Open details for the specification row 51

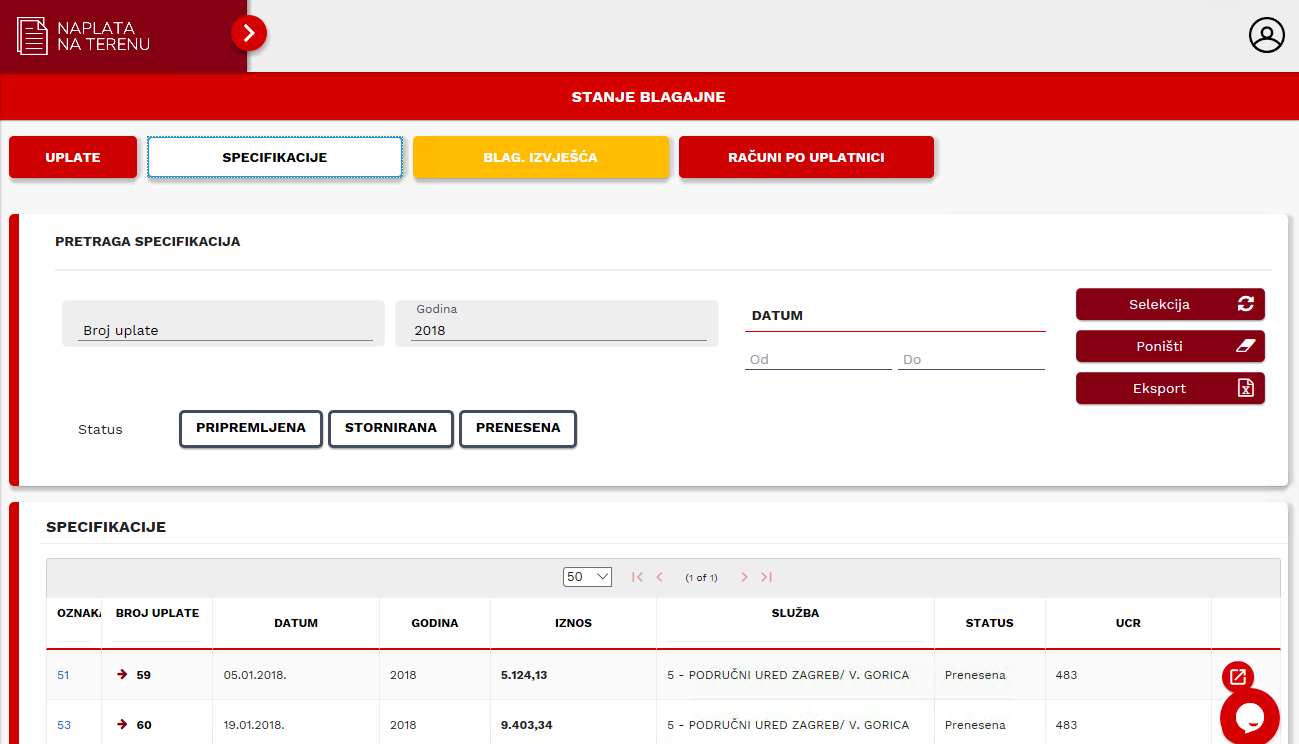pyautogui.click(x=1237, y=676)
